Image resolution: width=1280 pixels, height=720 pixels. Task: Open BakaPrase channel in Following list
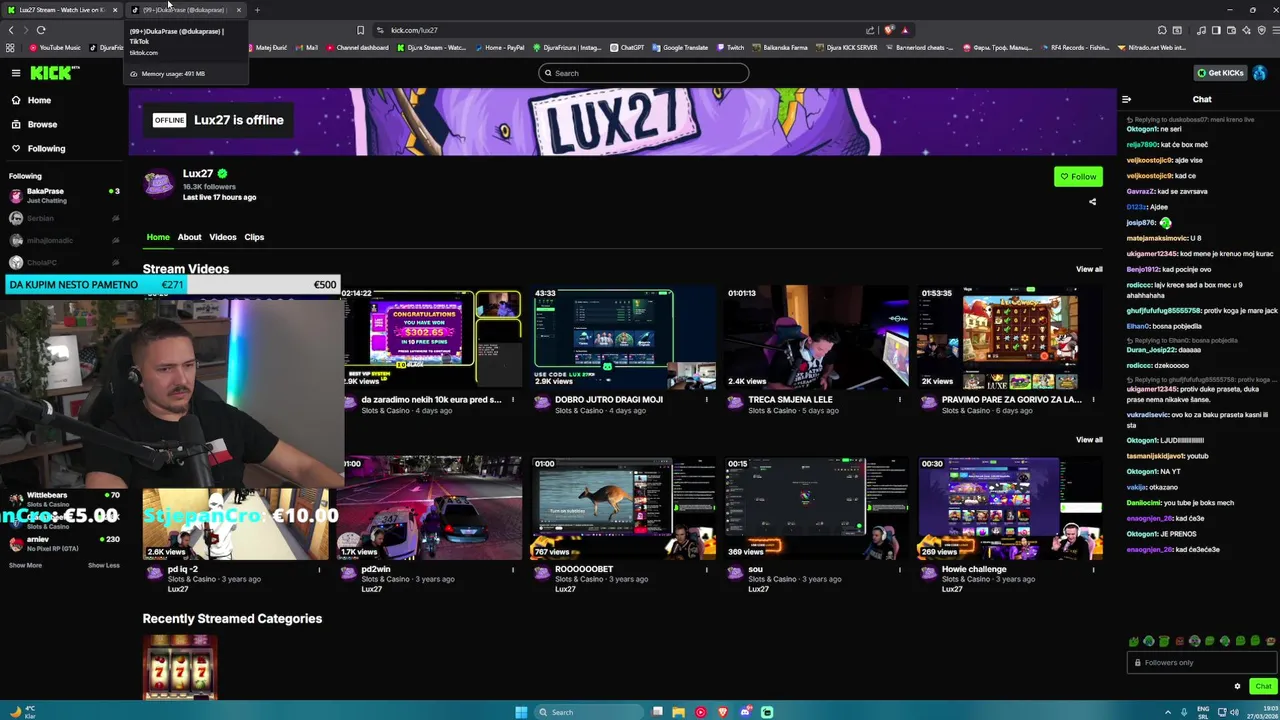64,195
